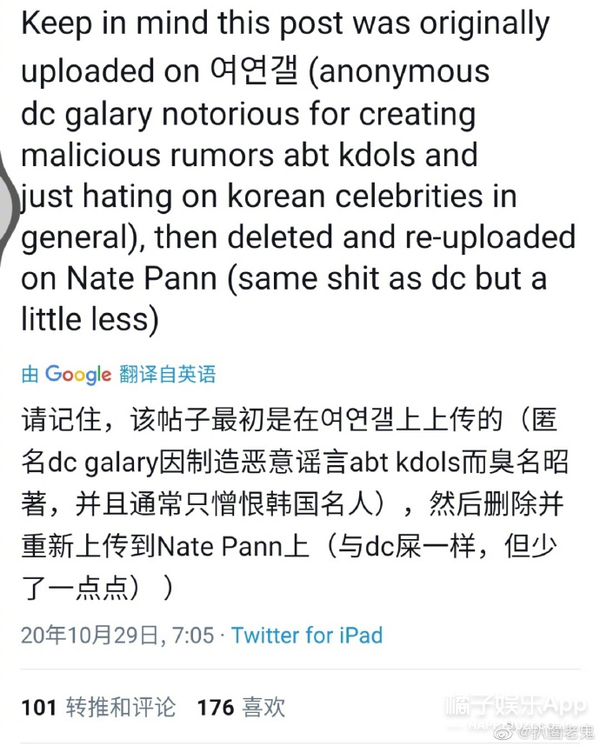600x746 pixels.
Task: Click the Google logo in translation credit
Action: click(x=78, y=375)
